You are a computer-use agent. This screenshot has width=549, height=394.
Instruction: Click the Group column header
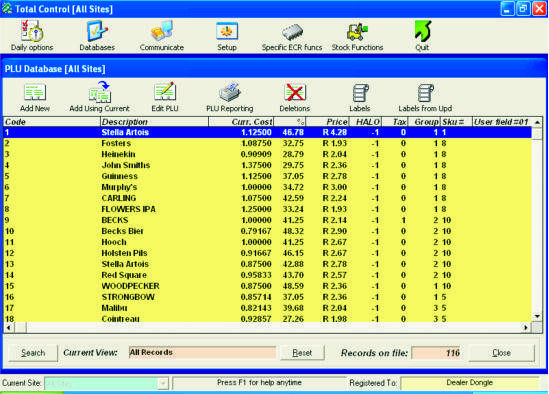[424, 122]
